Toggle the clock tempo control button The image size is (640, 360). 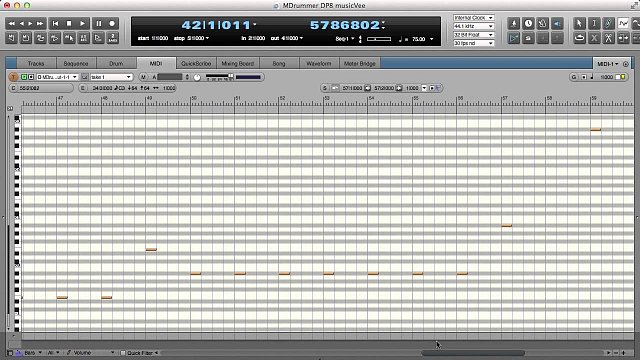pos(528,24)
